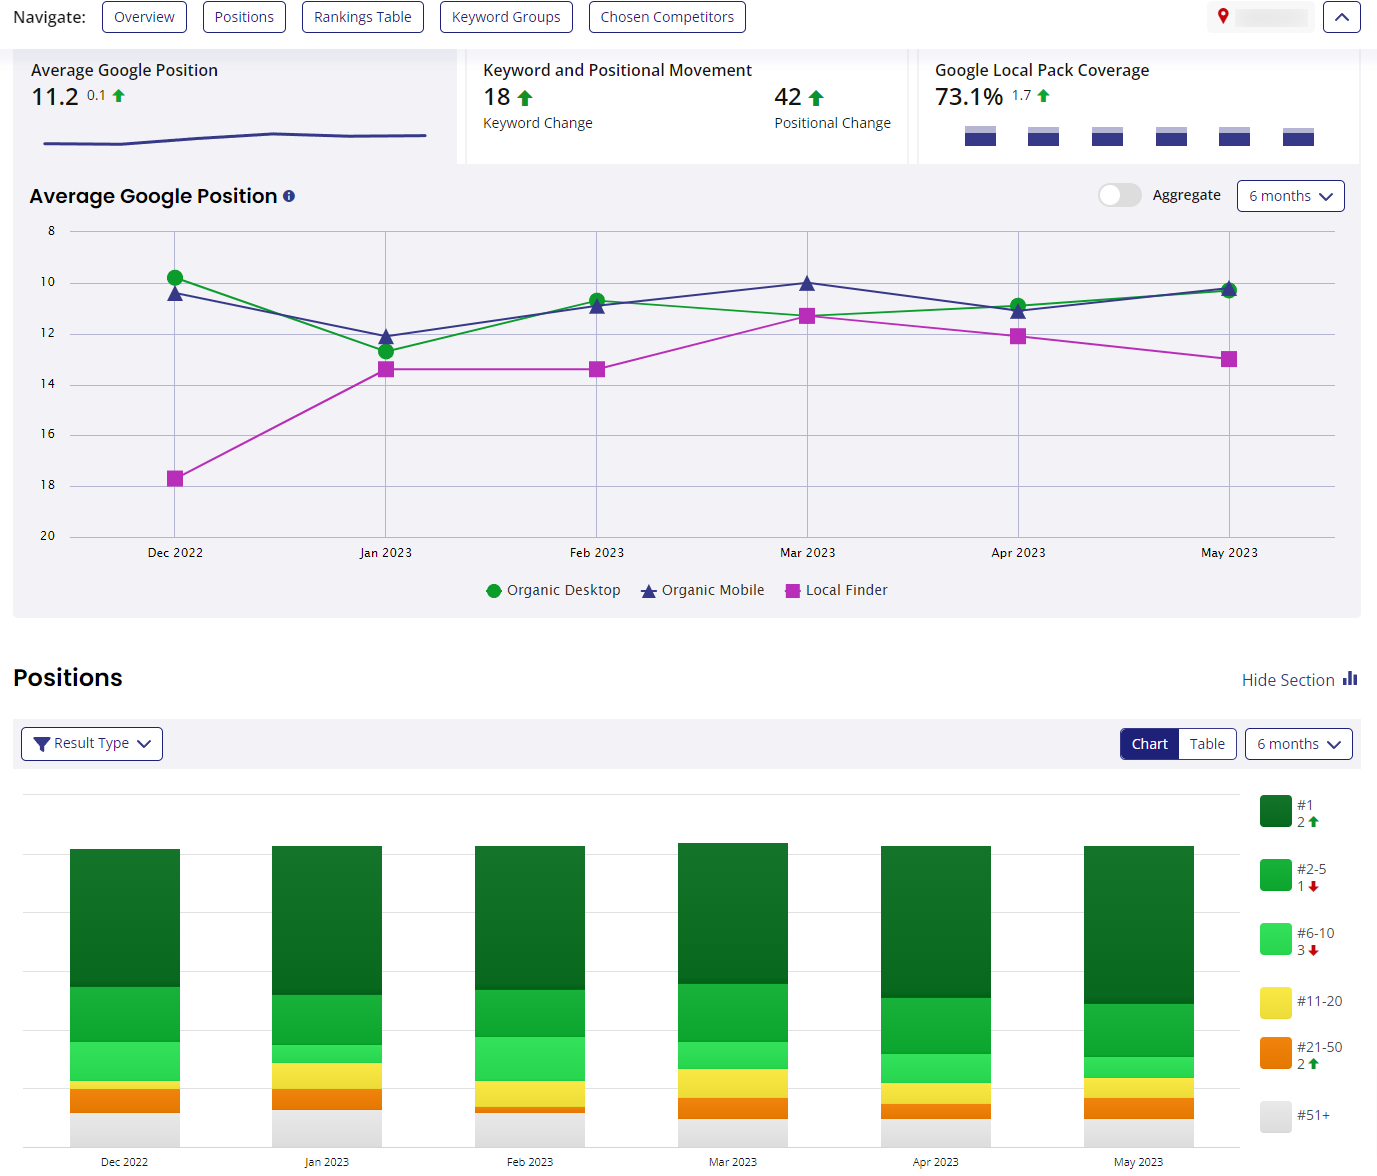Viewport: 1377px width, 1176px height.
Task: Open the Result Type filter dropdown
Action: (x=91, y=743)
